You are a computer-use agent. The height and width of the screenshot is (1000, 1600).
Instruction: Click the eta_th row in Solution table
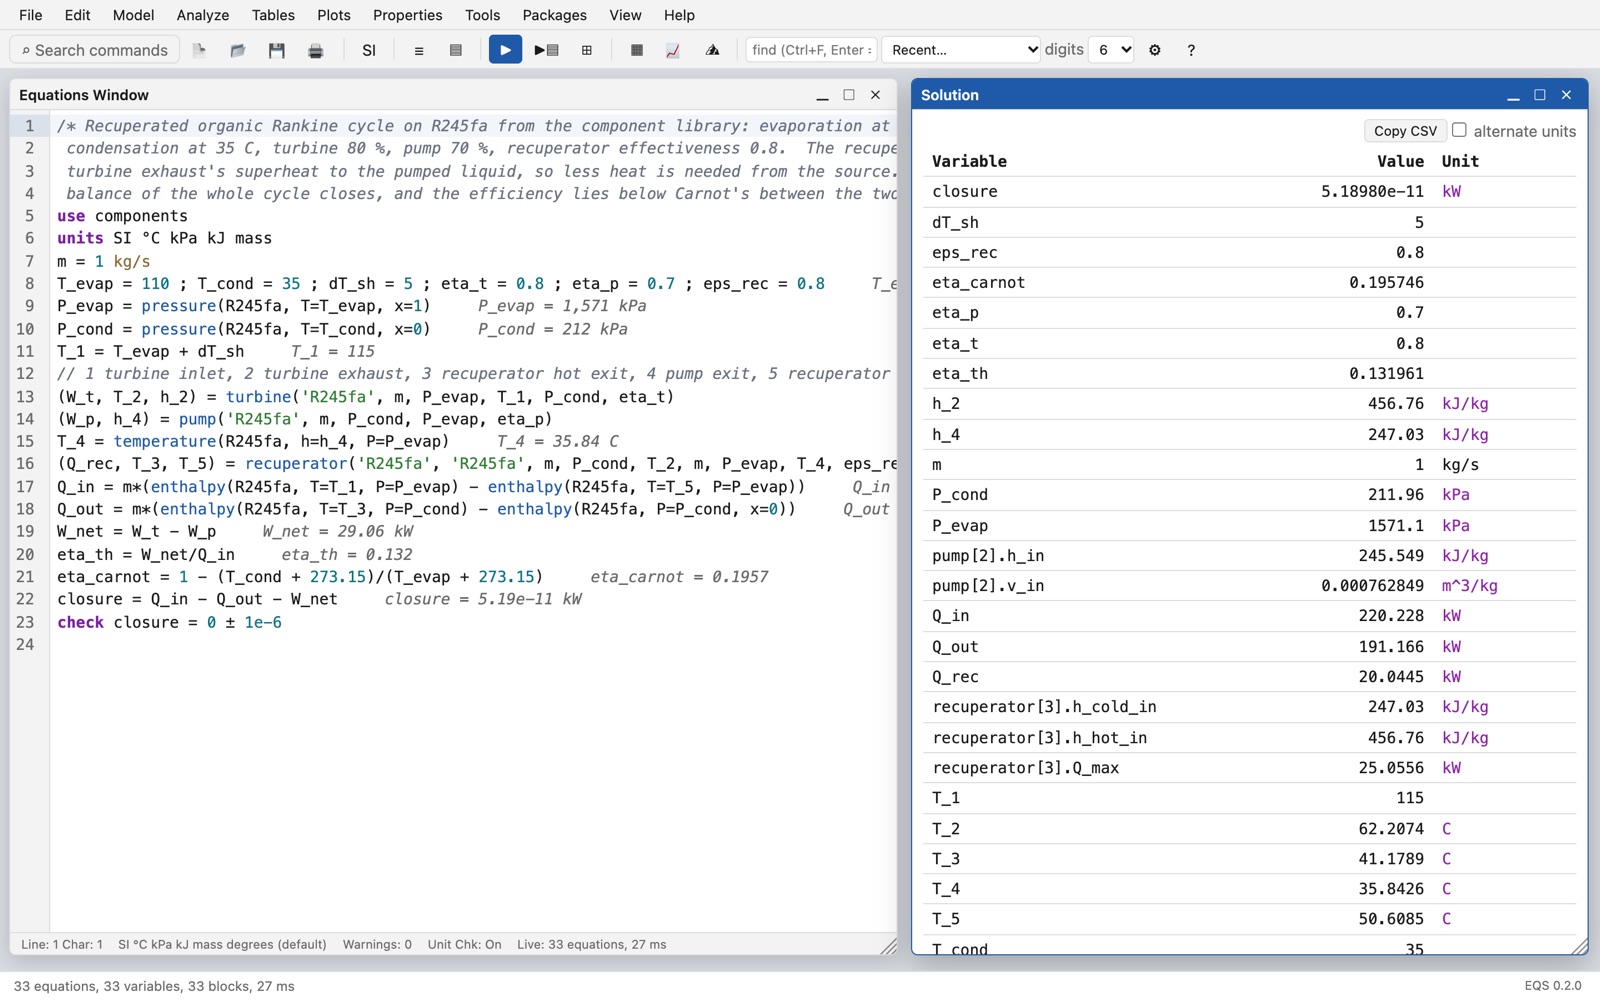click(x=1249, y=373)
